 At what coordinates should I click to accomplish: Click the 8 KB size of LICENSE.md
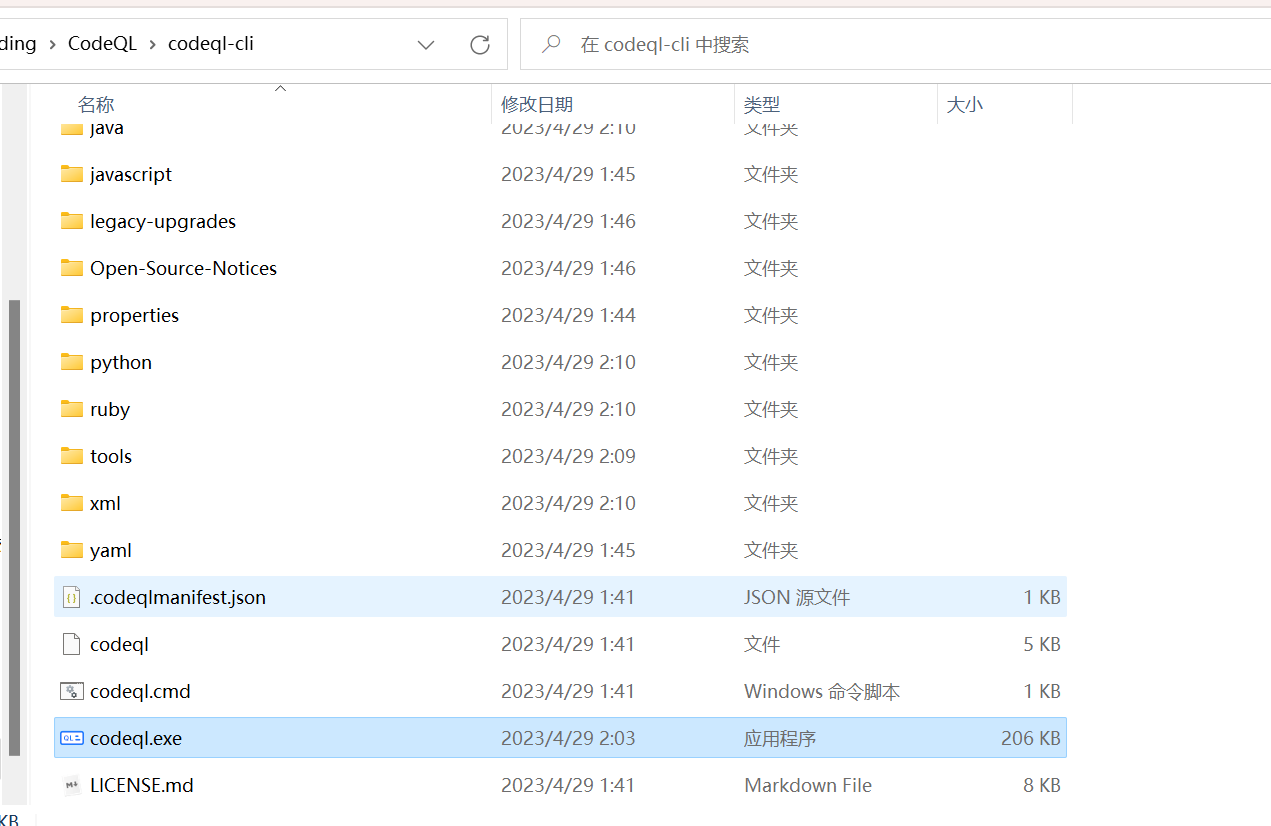(1042, 785)
